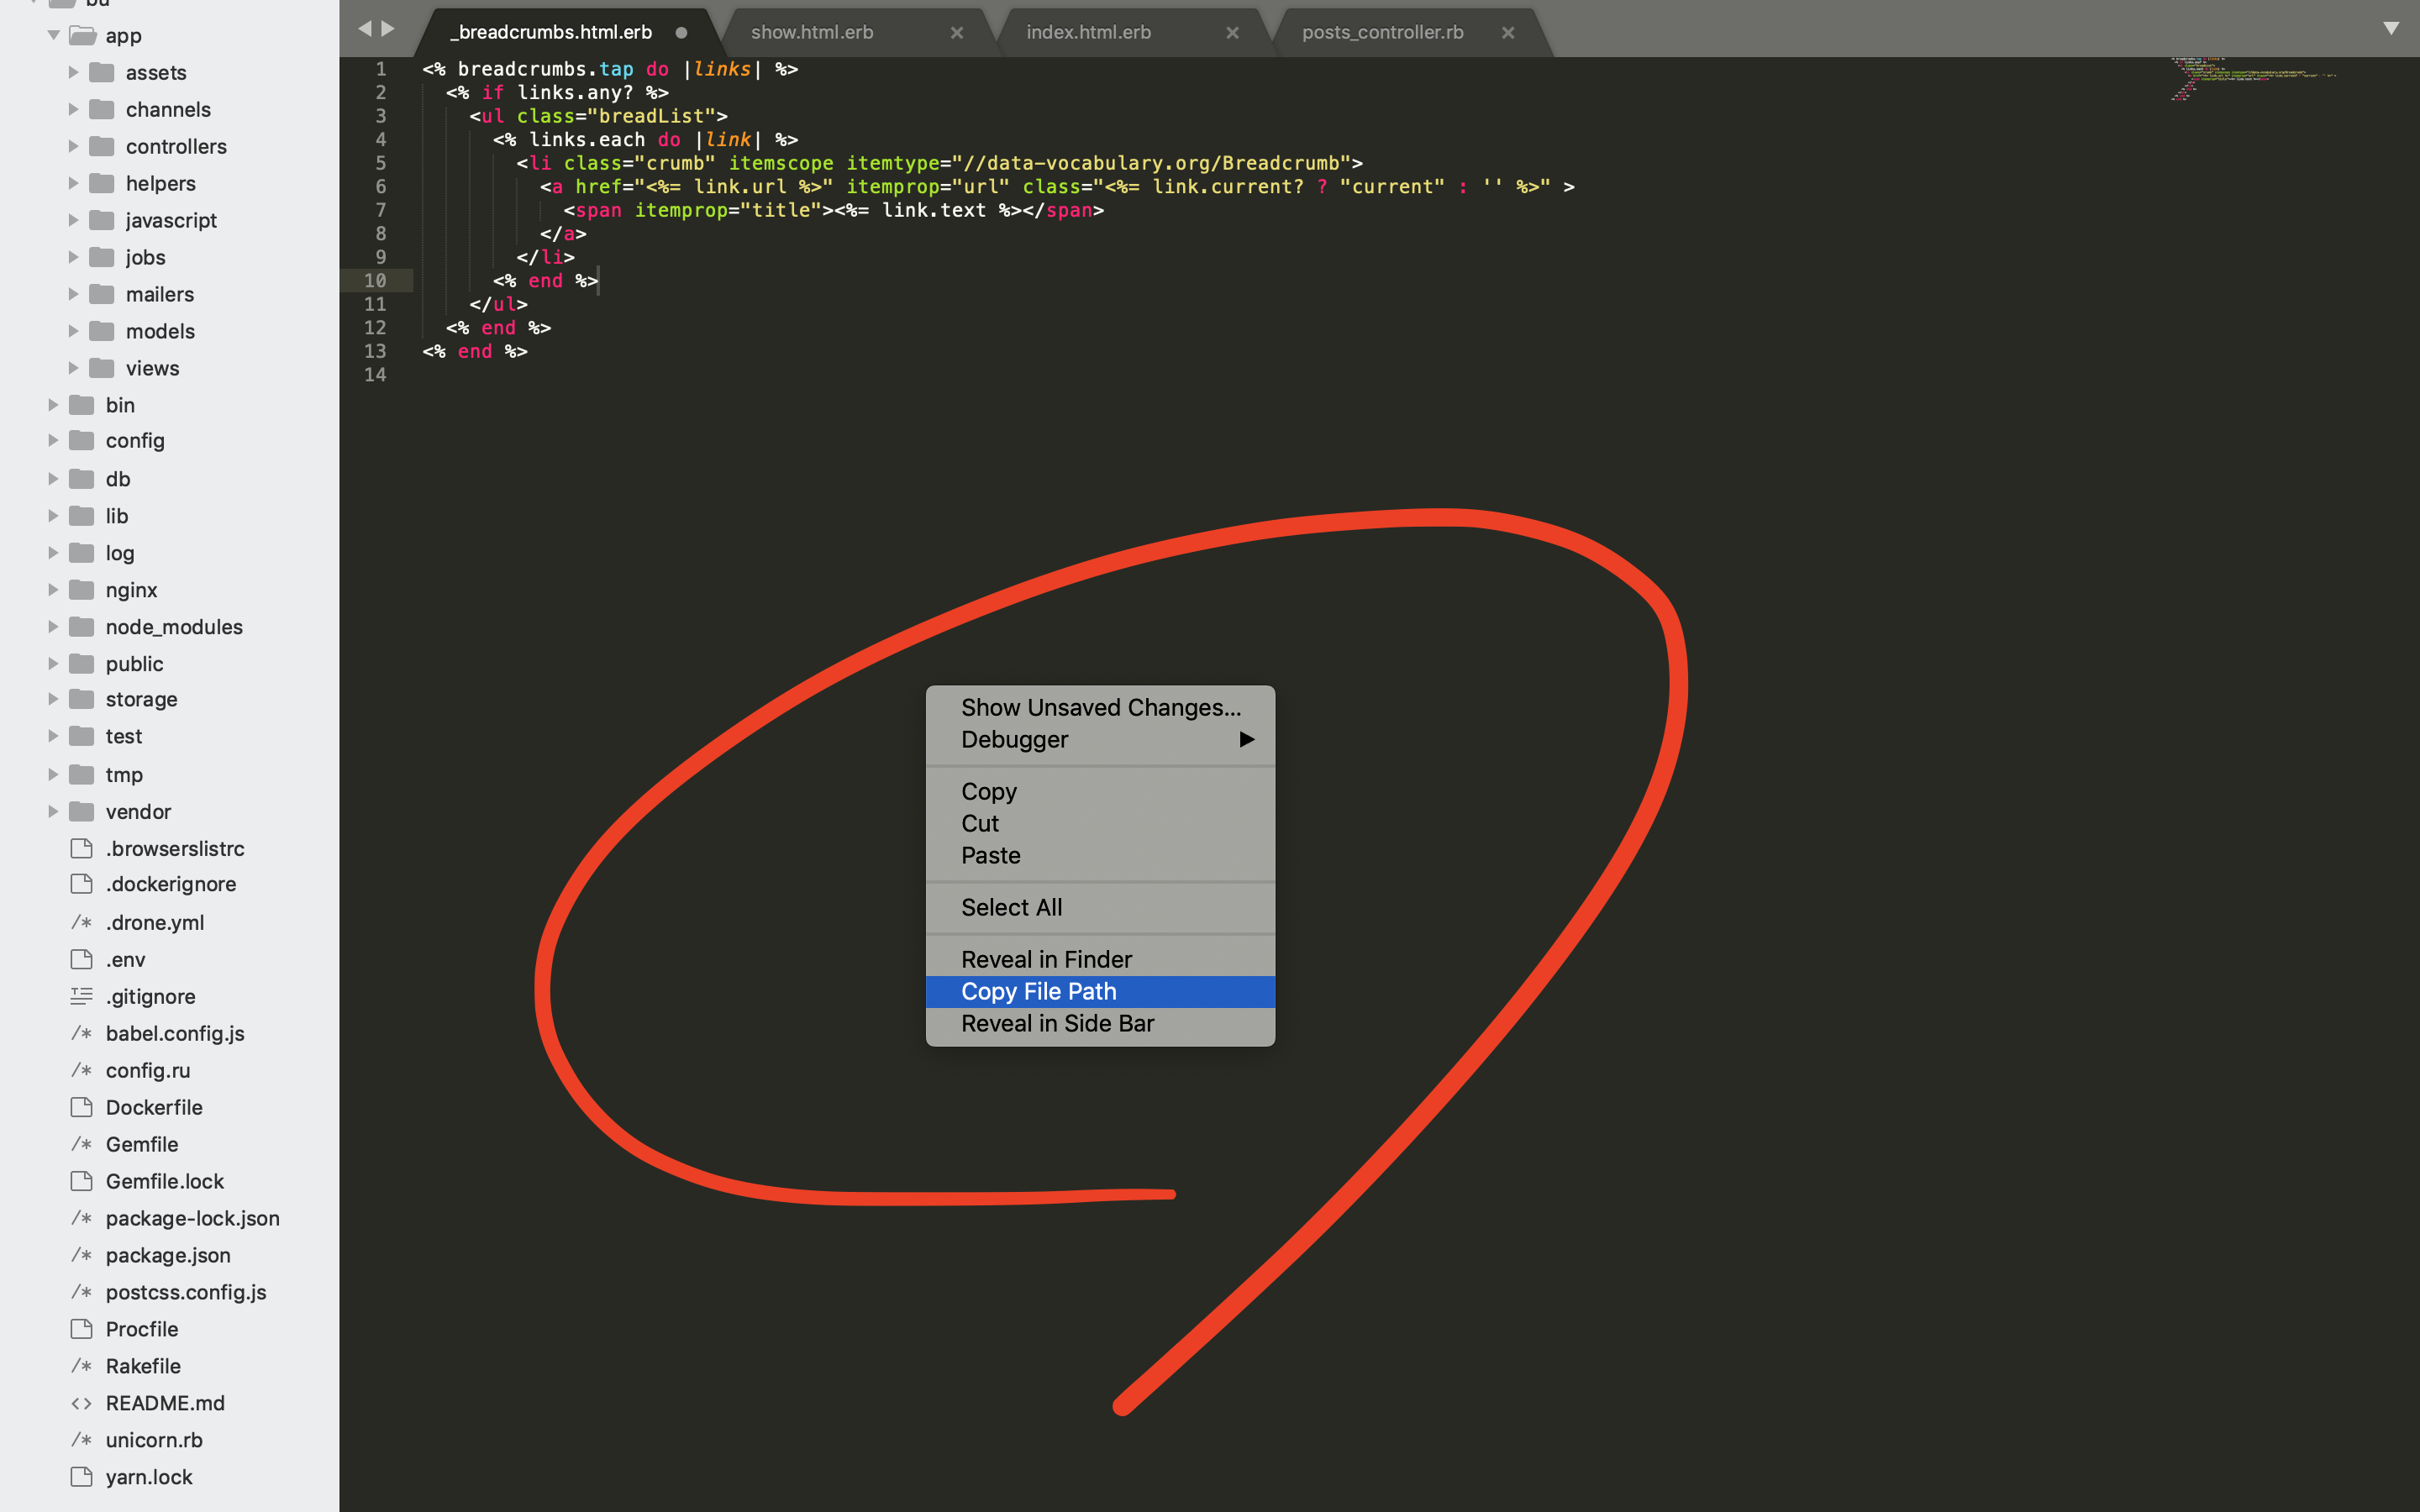The height and width of the screenshot is (1512, 2420).
Task: Click the unsaved dot on _breadcrumbs.html.erb tab
Action: [681, 32]
